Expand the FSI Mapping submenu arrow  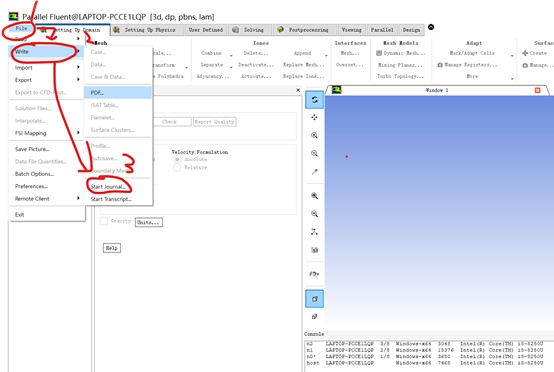click(x=78, y=132)
